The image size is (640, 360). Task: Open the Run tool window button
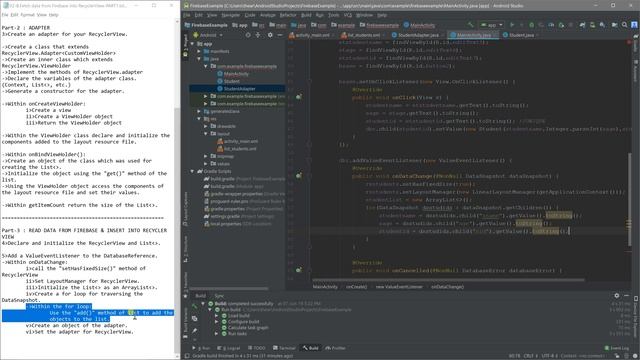(201, 348)
